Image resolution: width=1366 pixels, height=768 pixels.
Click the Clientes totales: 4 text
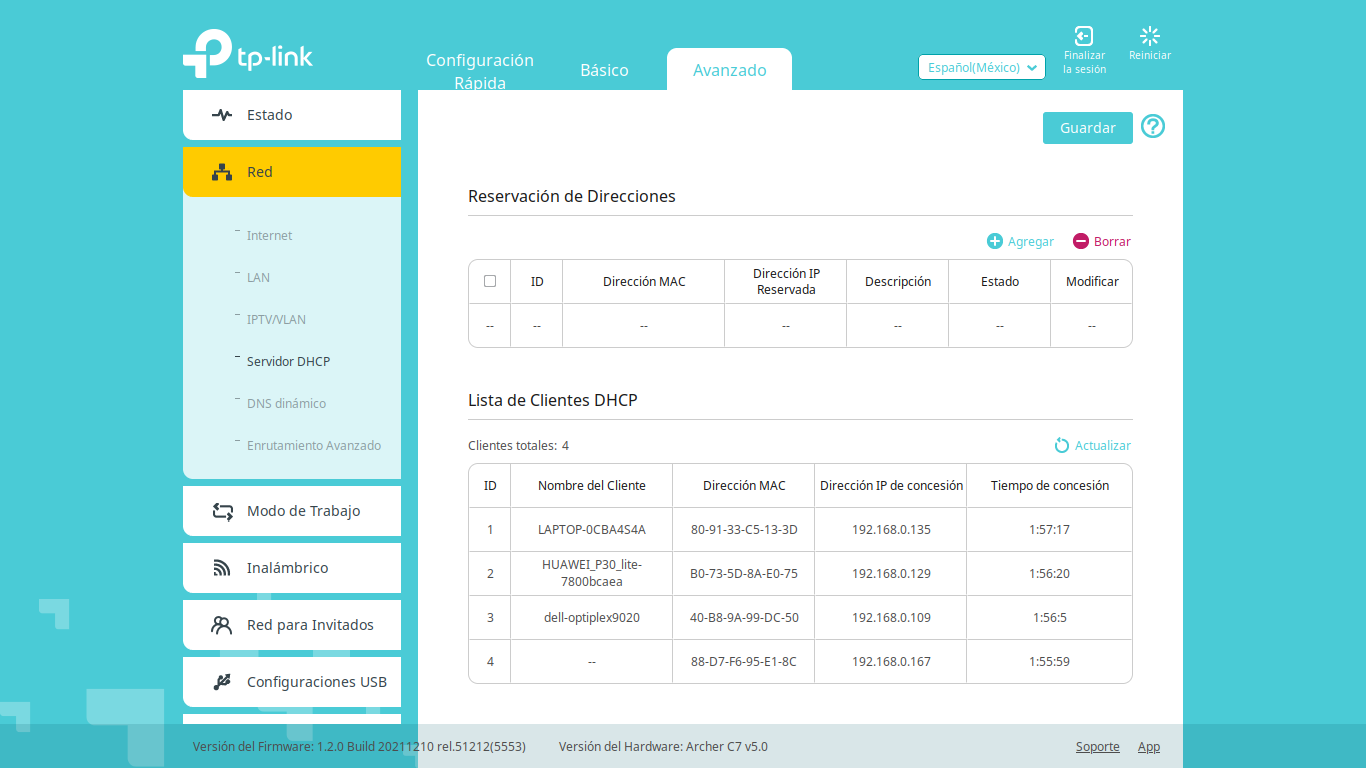518,445
